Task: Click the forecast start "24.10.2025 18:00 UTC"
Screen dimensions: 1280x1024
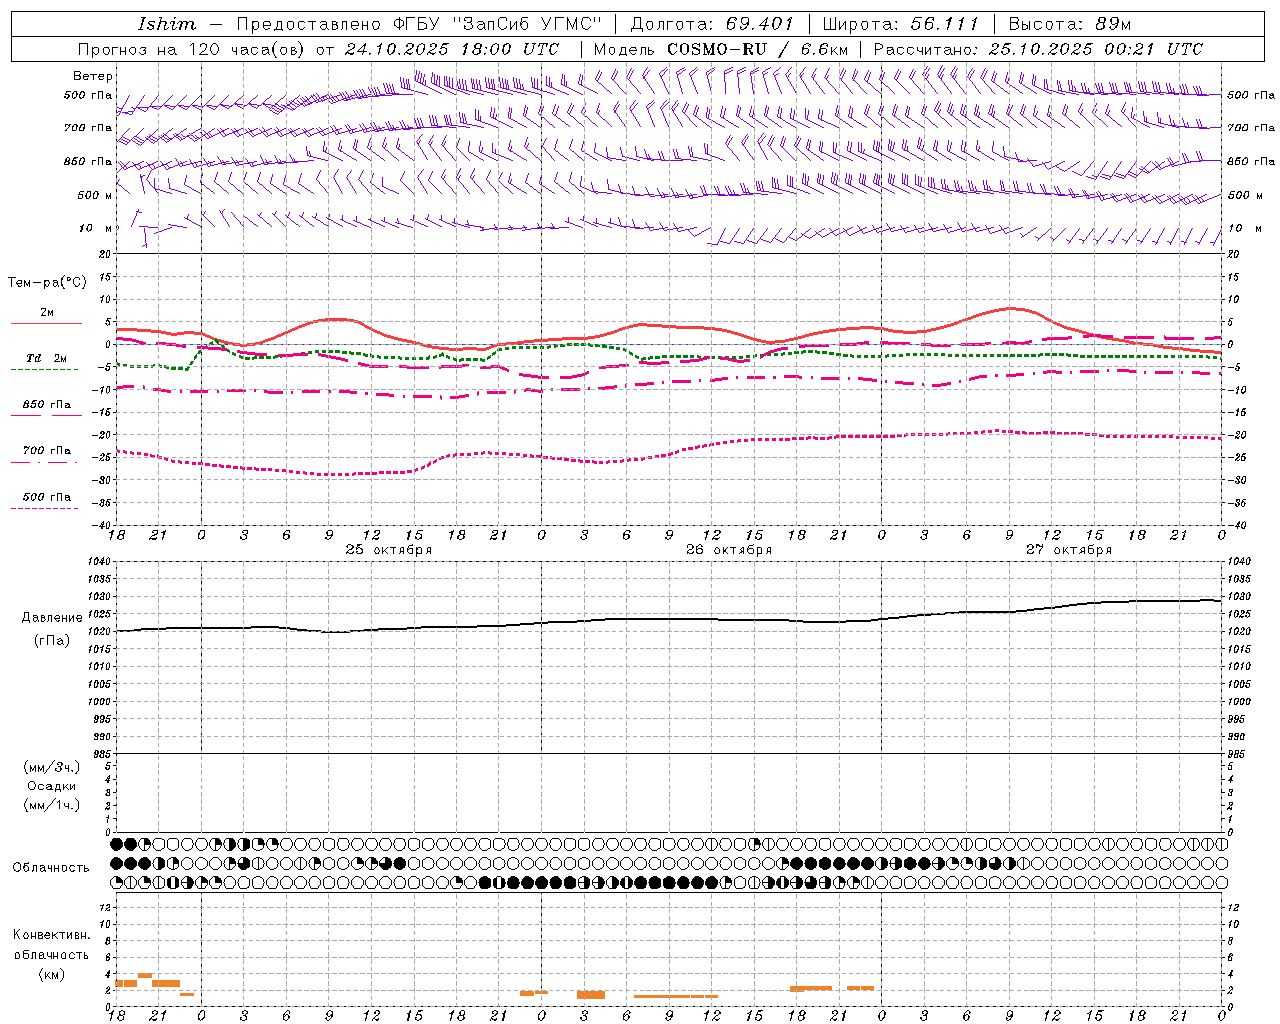Action: coord(452,49)
